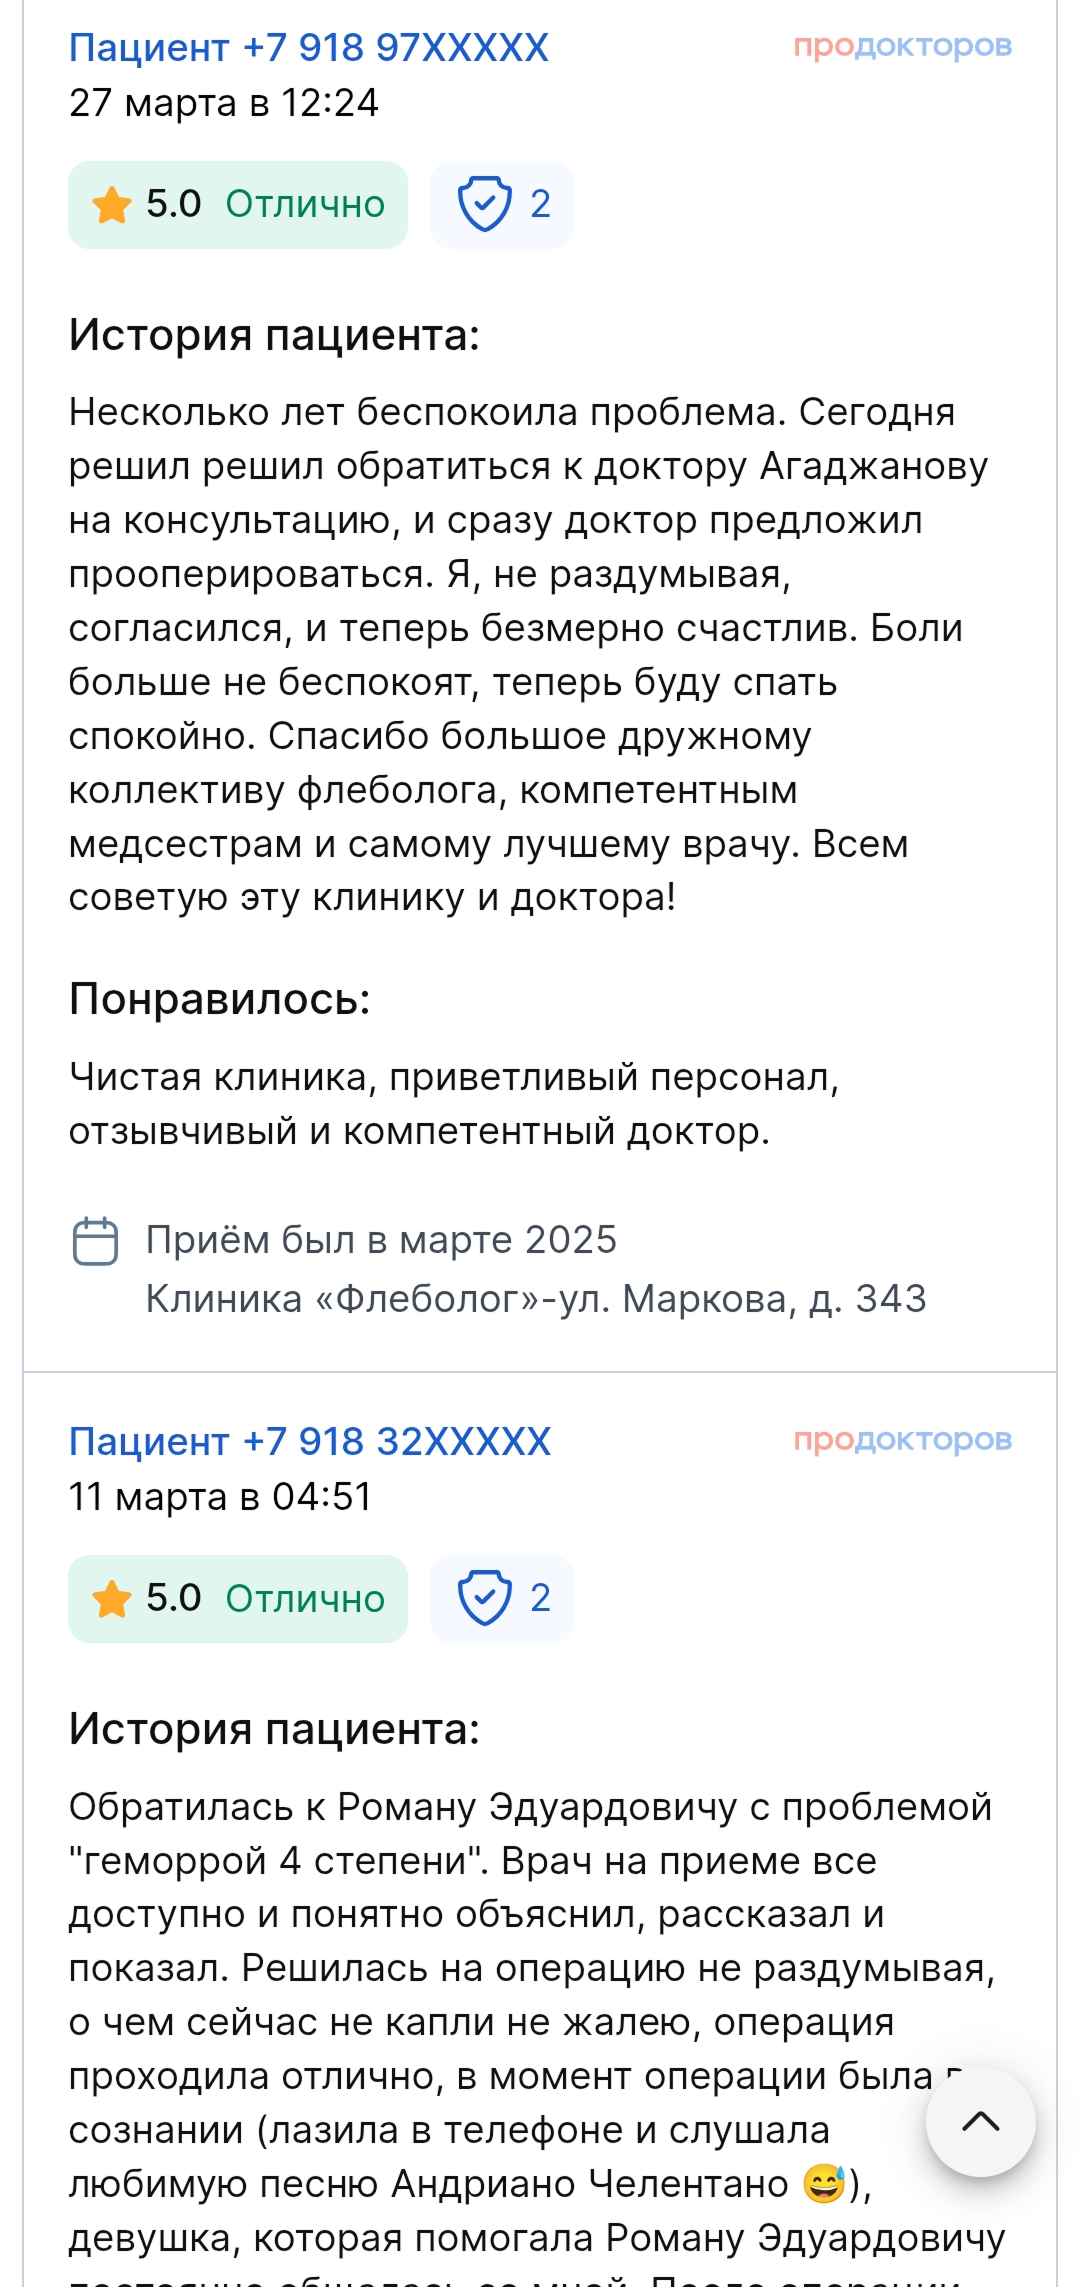
Task: Click the calendar icon beside the appointment date
Action: tap(96, 1241)
